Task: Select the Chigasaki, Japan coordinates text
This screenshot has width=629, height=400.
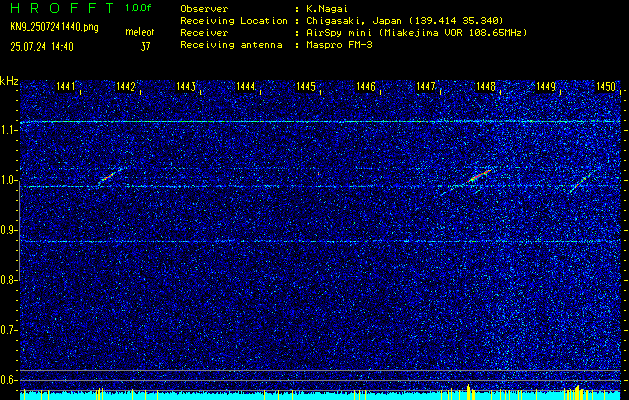Action: [x=405, y=21]
